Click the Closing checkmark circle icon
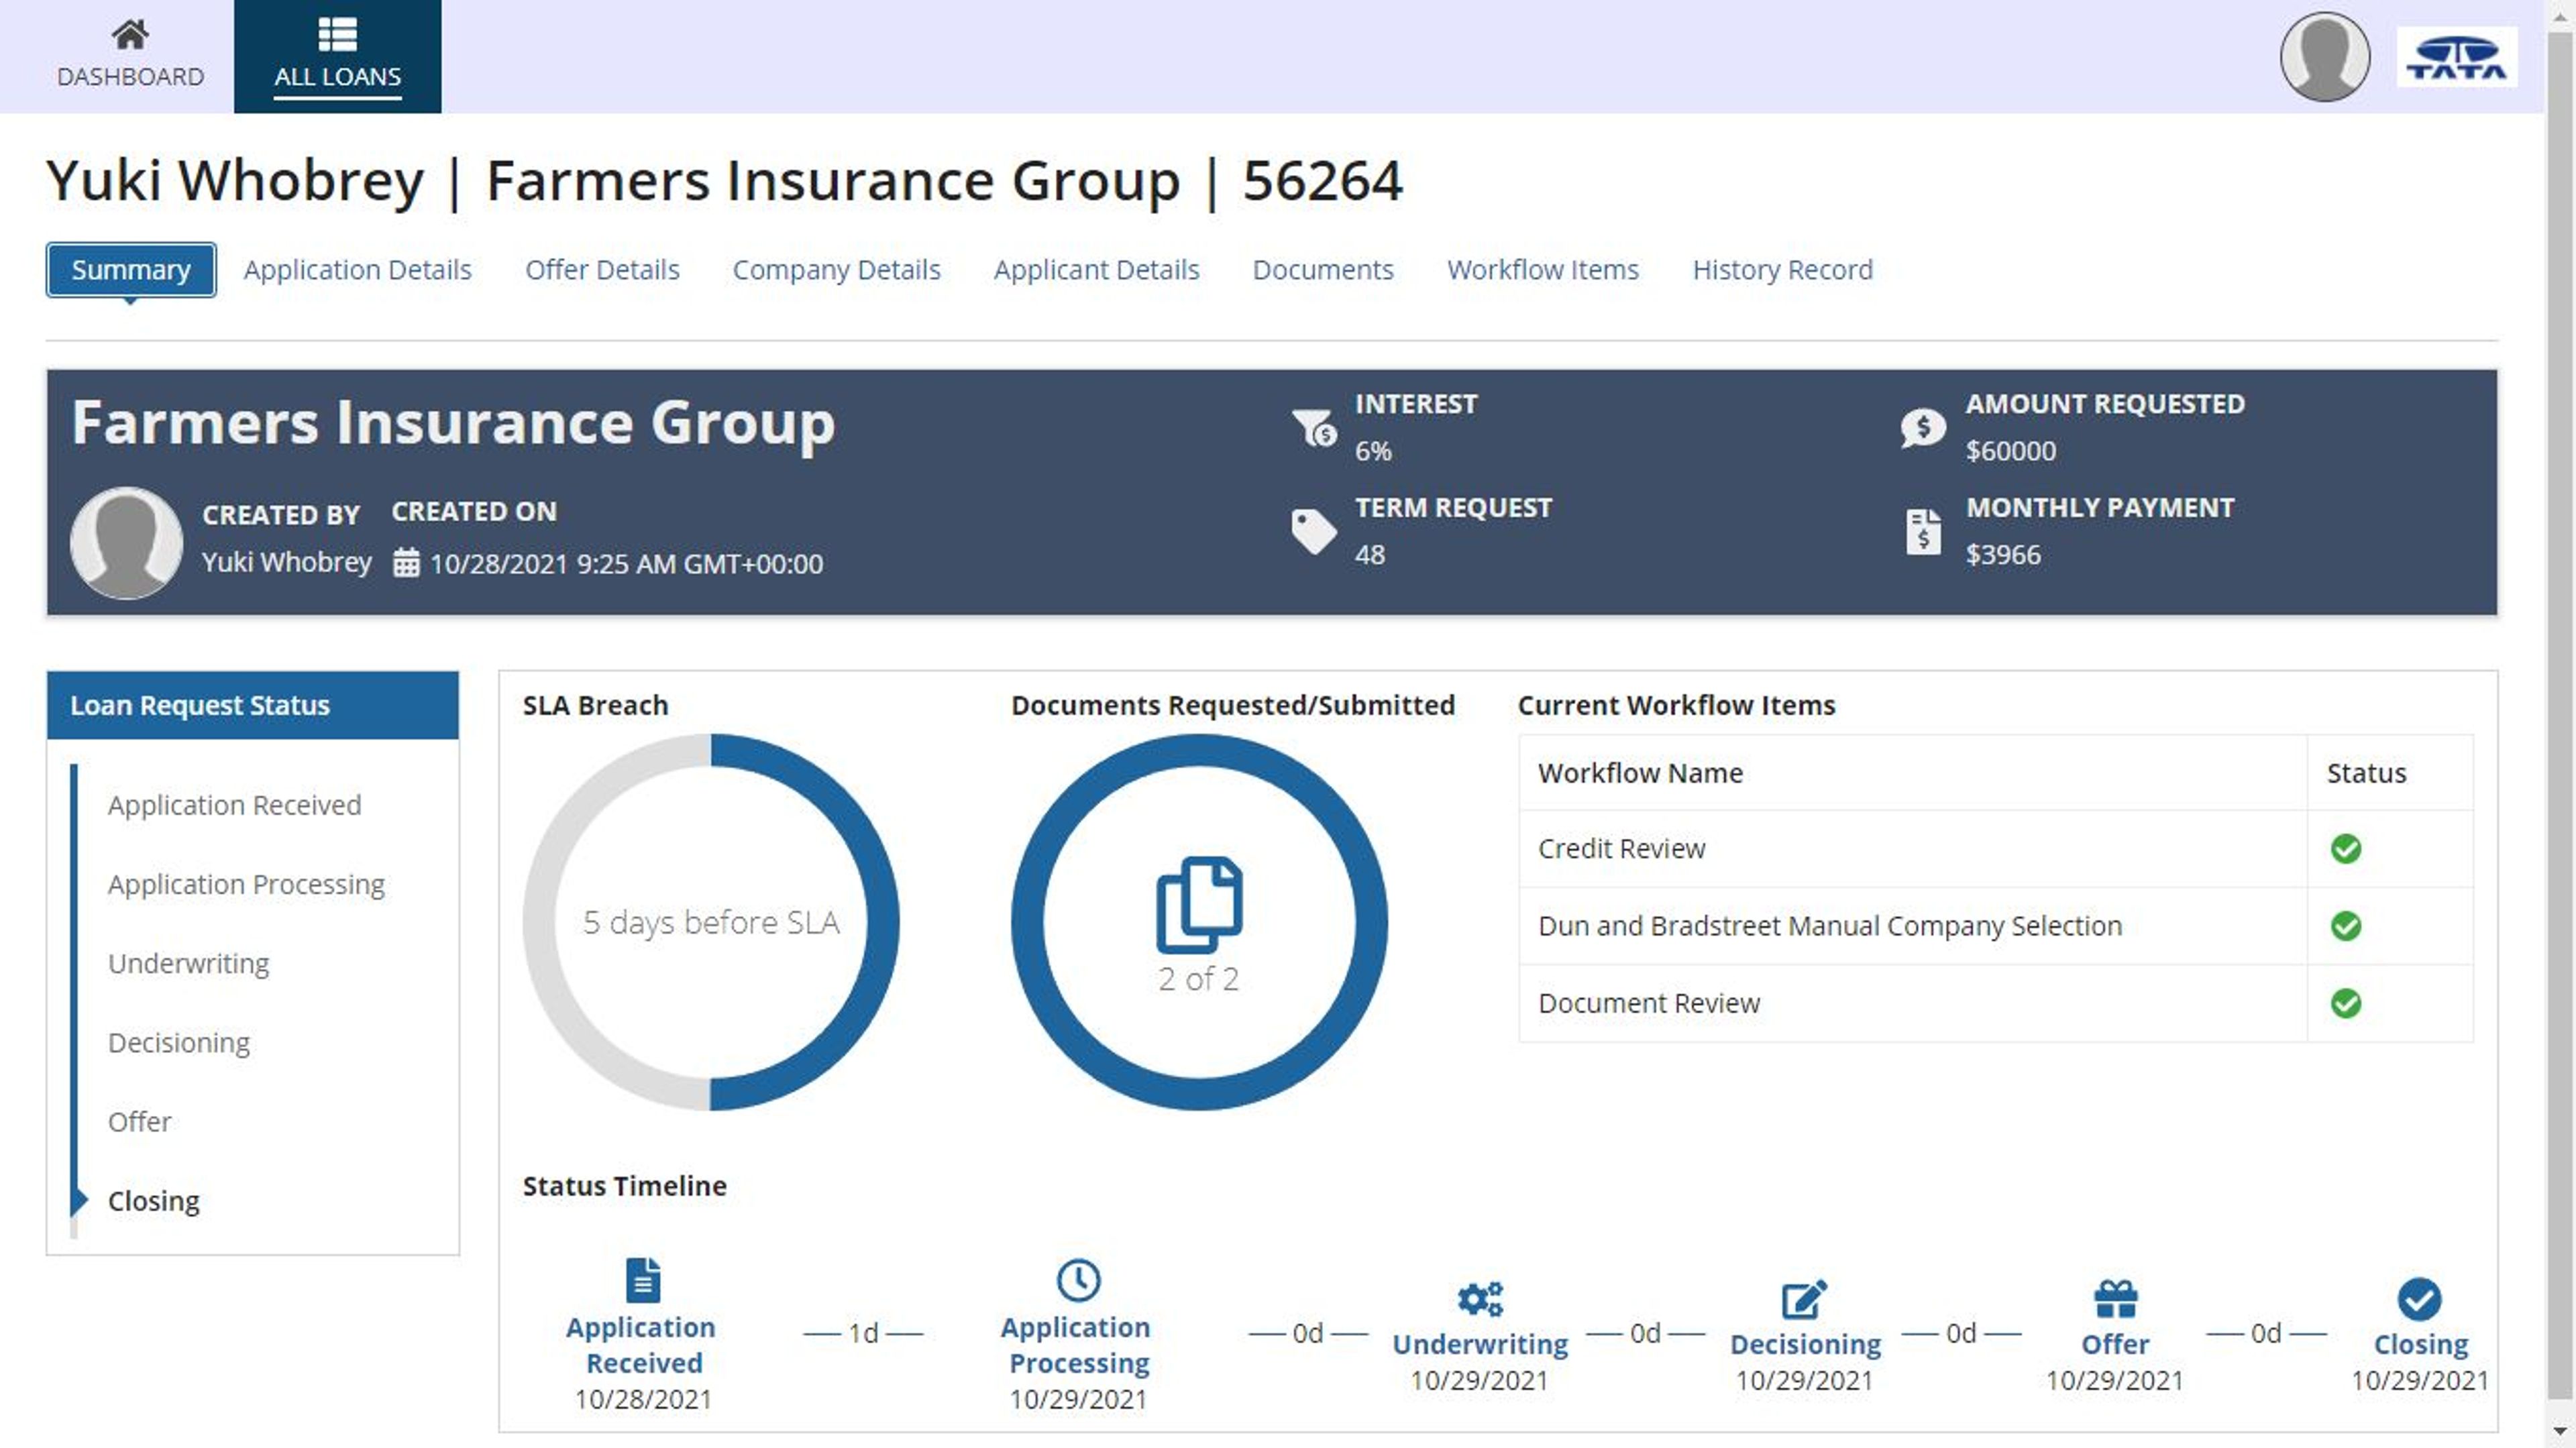2576x1448 pixels. (2419, 1299)
